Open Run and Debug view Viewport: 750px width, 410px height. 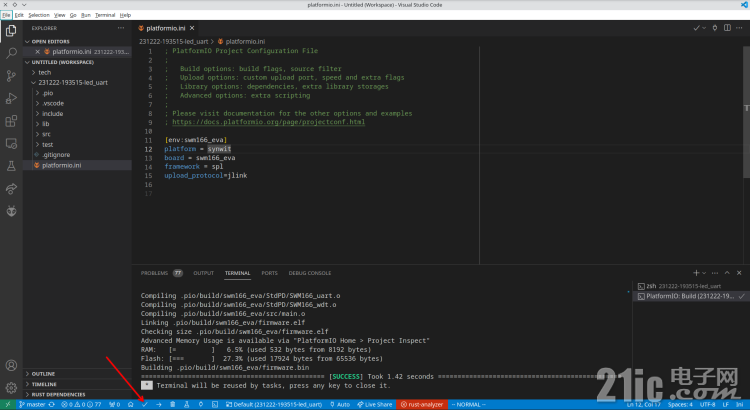[11, 99]
